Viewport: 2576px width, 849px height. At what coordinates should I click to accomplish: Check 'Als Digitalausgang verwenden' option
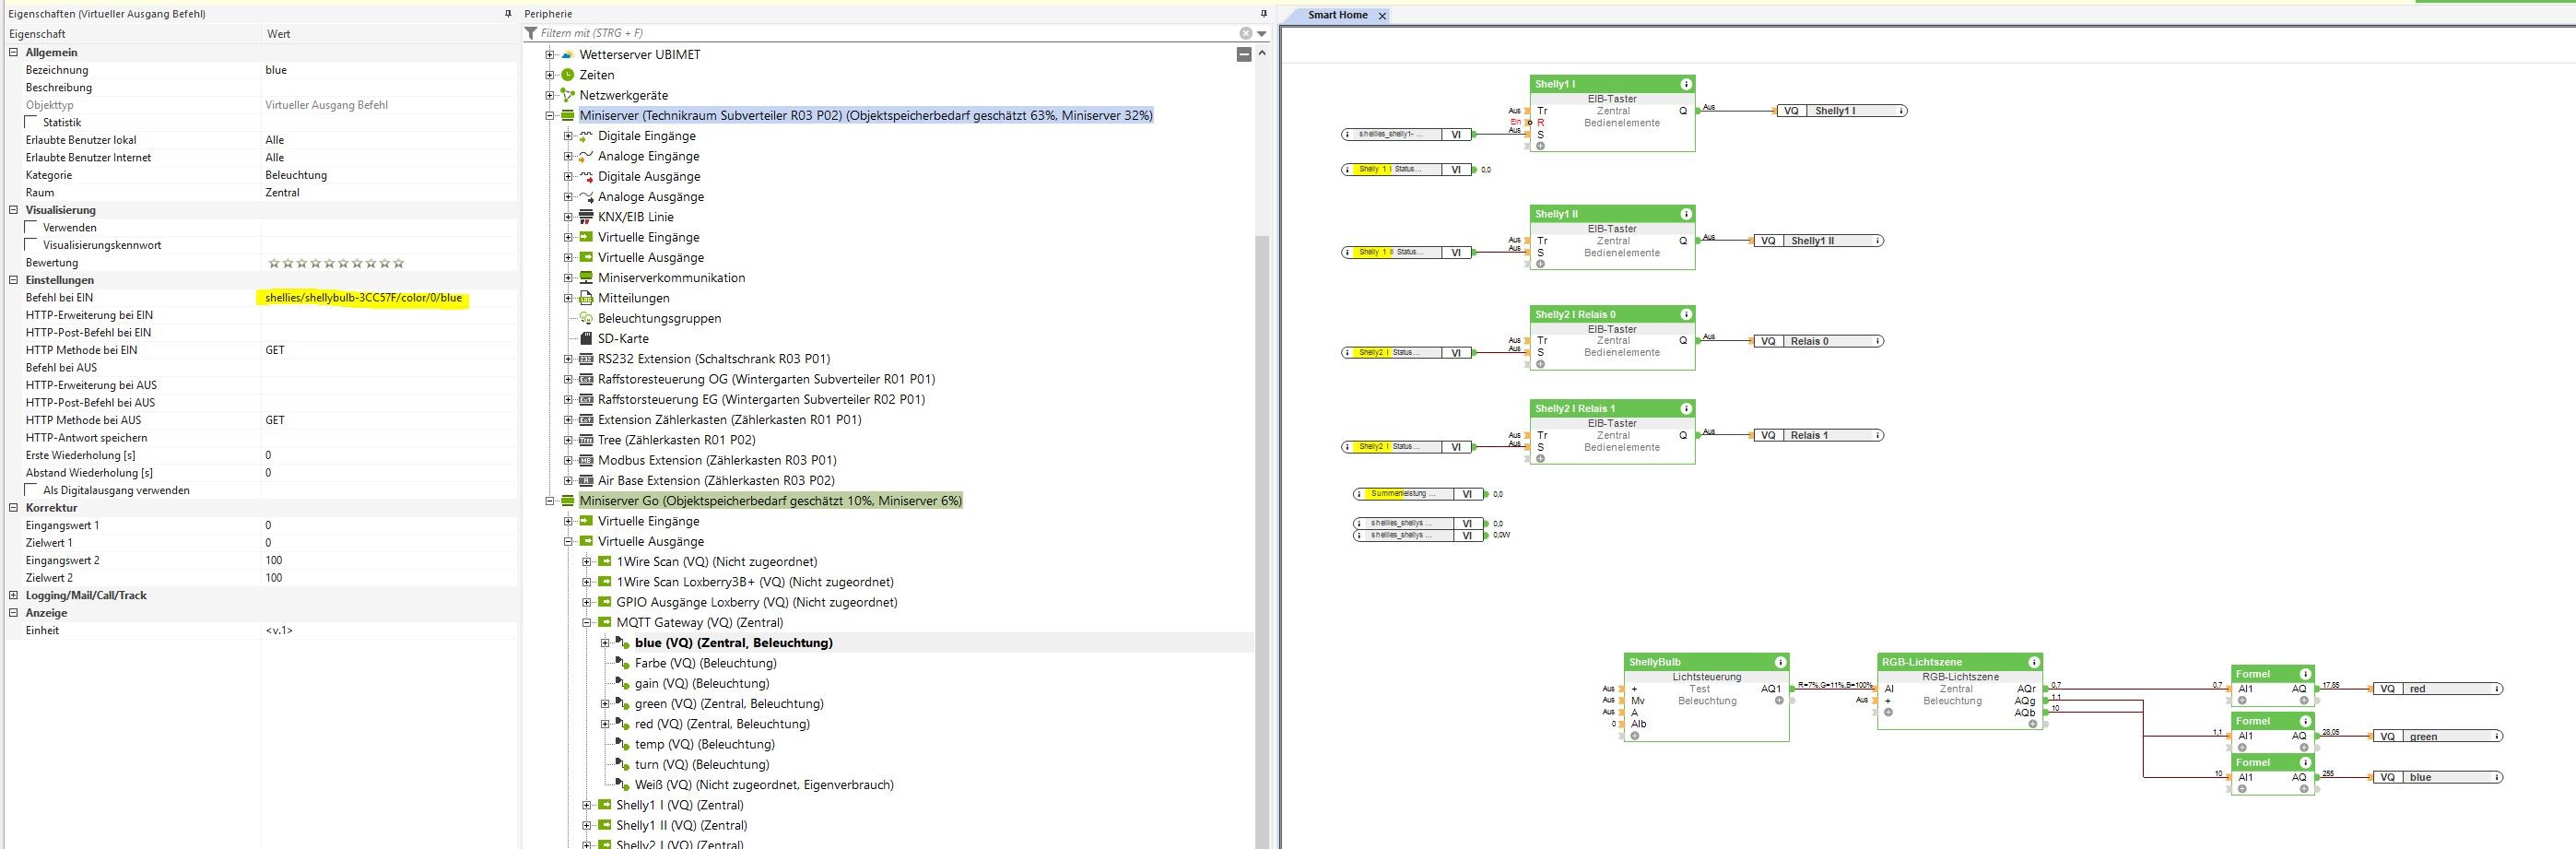coord(32,490)
